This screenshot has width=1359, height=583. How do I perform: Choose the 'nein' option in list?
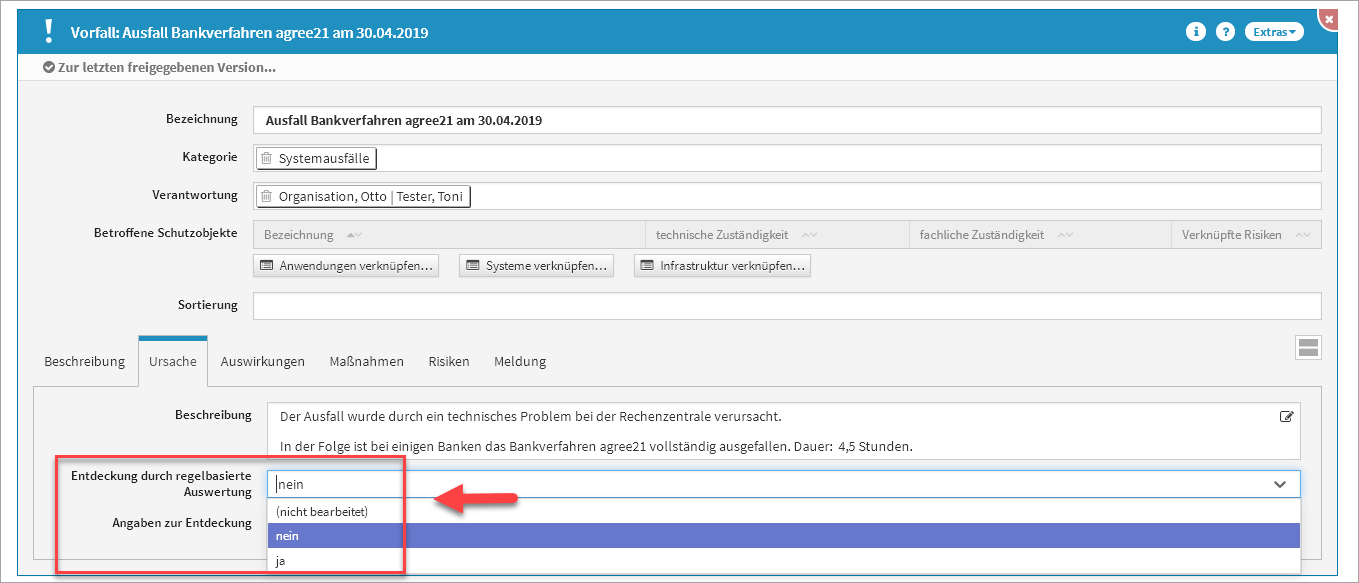pyautogui.click(x=784, y=536)
